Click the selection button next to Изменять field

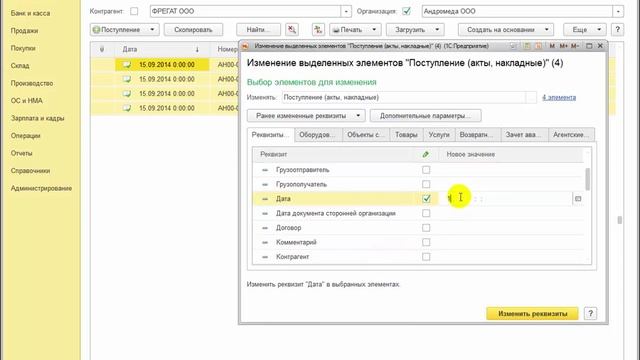pos(531,98)
